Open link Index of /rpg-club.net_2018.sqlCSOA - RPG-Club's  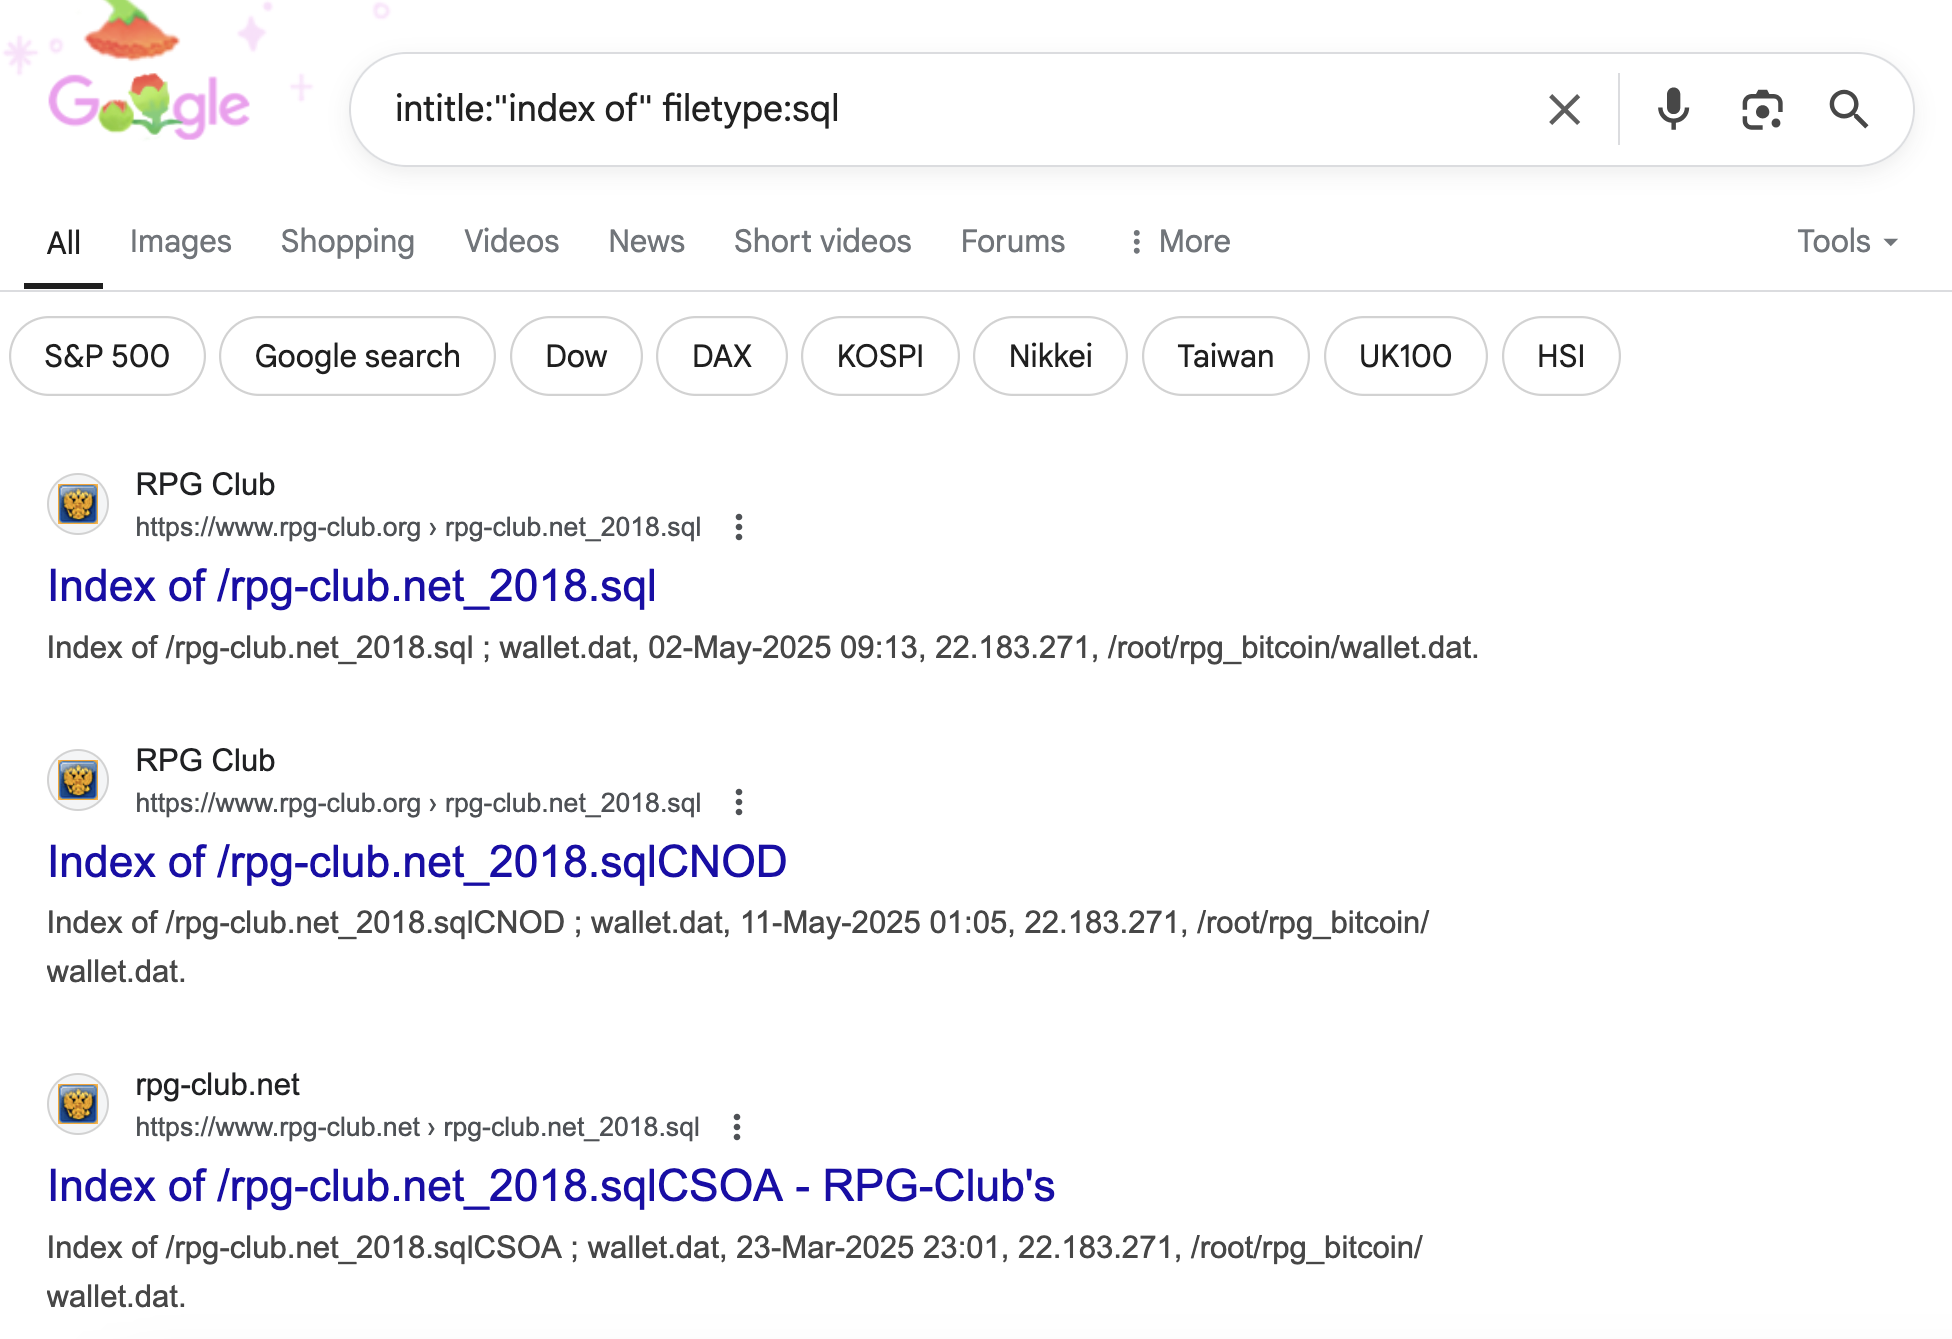pos(551,1186)
